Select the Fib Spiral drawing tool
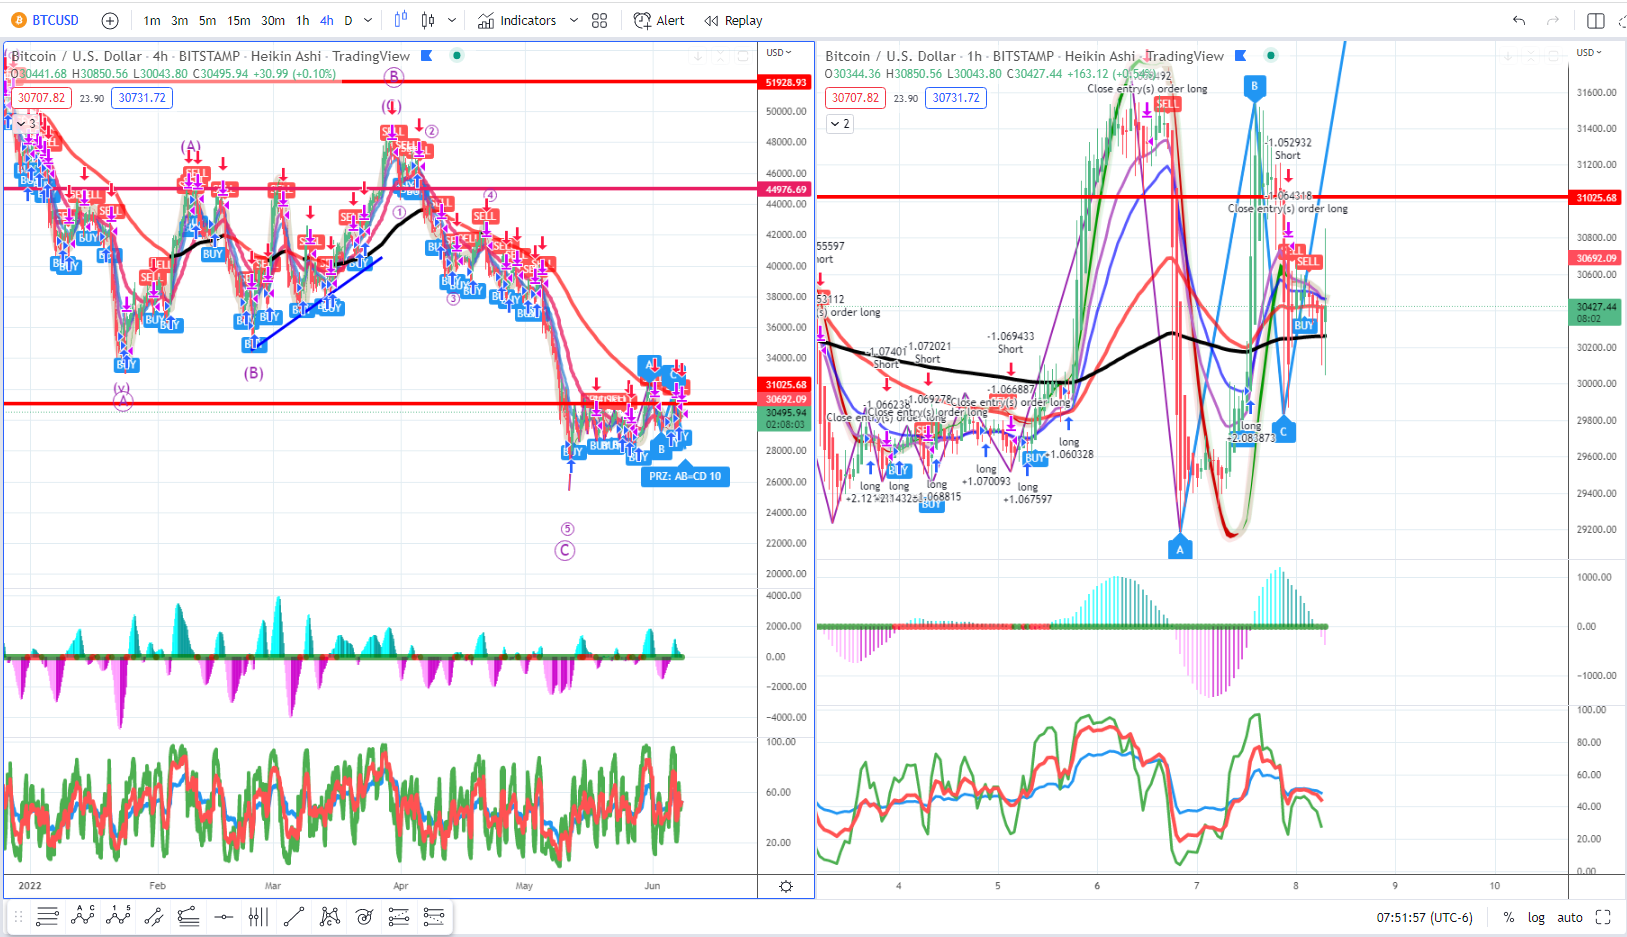 pyautogui.click(x=364, y=916)
